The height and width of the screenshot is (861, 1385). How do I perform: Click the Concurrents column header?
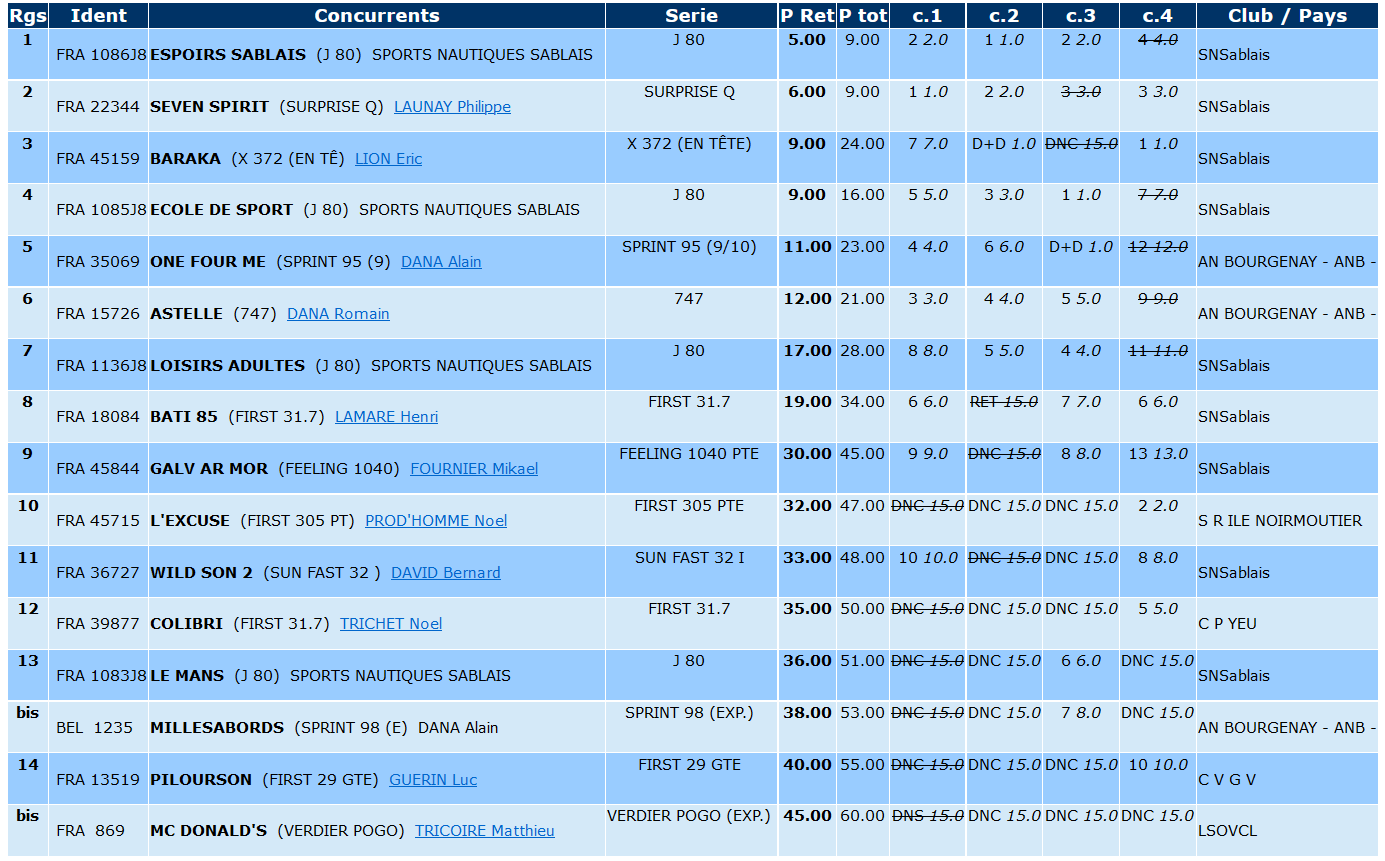pyautogui.click(x=377, y=15)
